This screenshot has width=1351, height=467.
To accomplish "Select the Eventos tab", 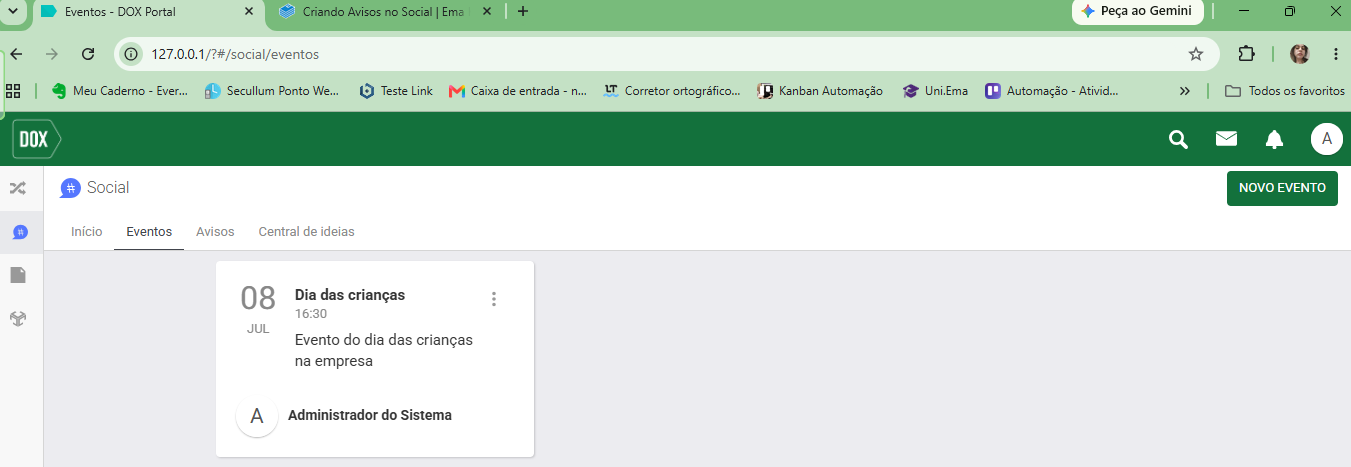I will (x=149, y=232).
